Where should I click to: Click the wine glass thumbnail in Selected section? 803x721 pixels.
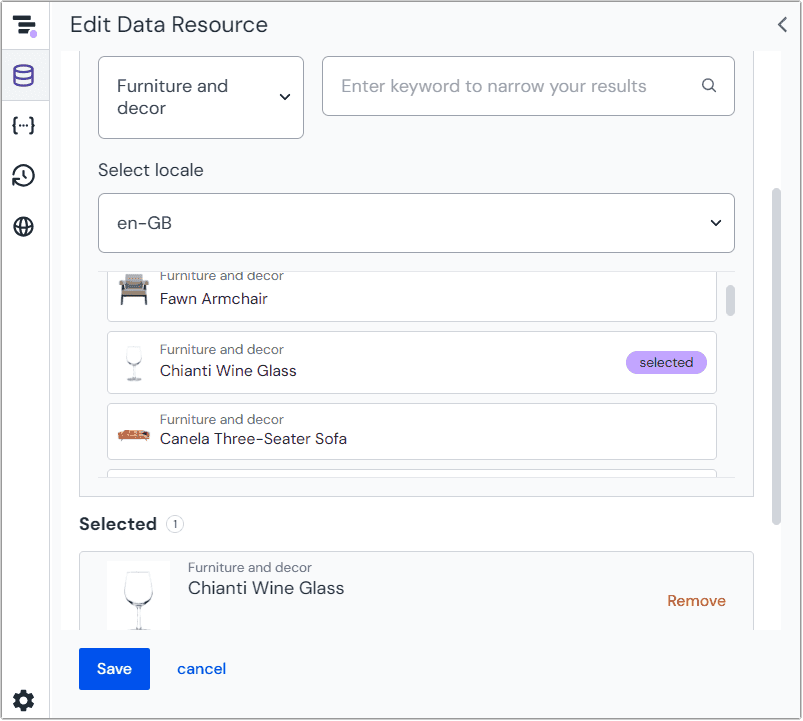click(138, 596)
